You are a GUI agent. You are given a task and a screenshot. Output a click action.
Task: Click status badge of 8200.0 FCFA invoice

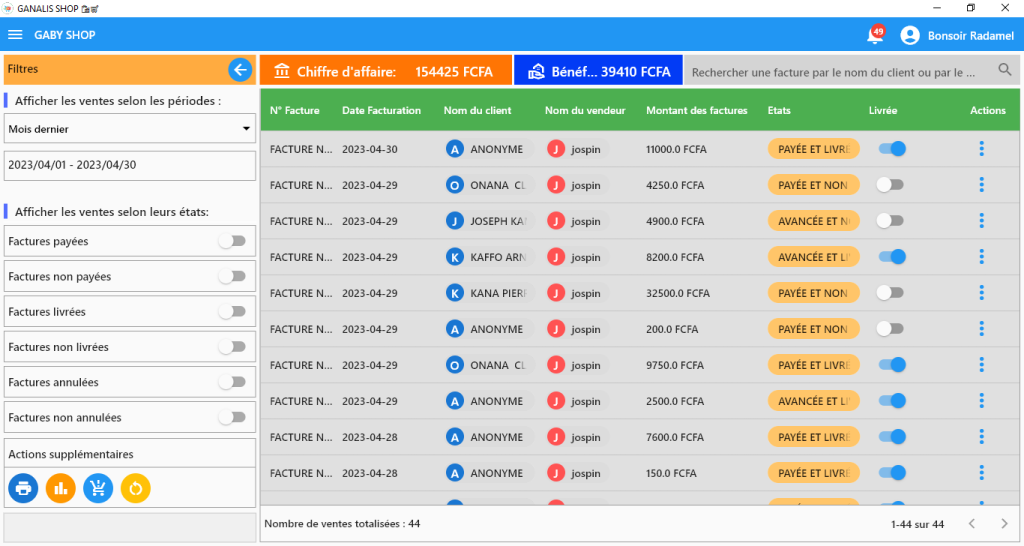(x=814, y=257)
